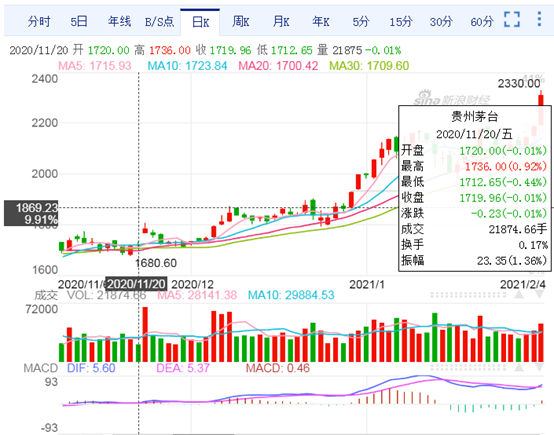This screenshot has height=435, width=554.
Task: Open the 5日 five-day chart tab
Action: tap(79, 22)
